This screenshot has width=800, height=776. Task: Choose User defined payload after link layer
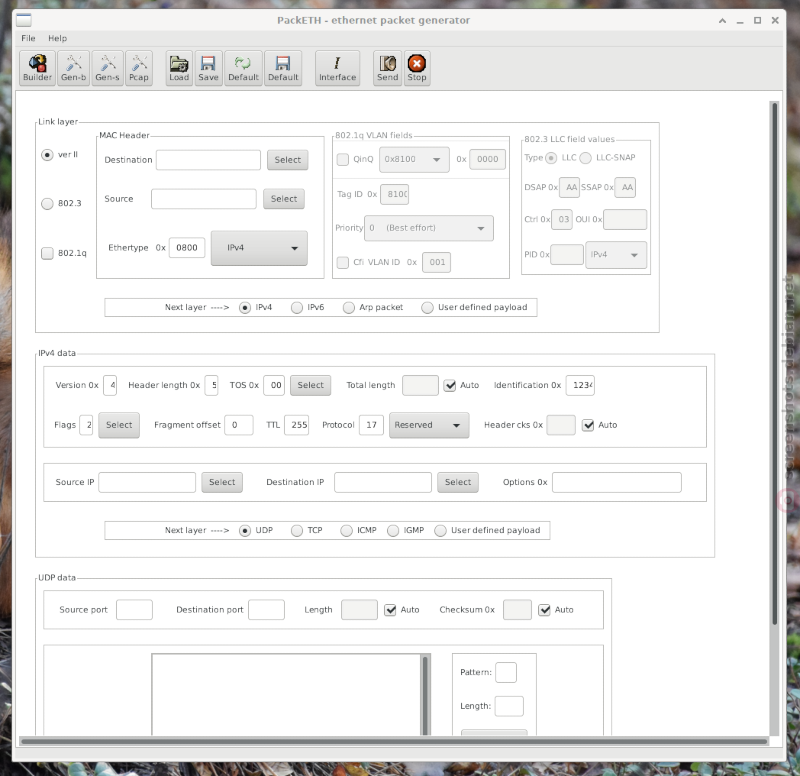[x=428, y=308]
